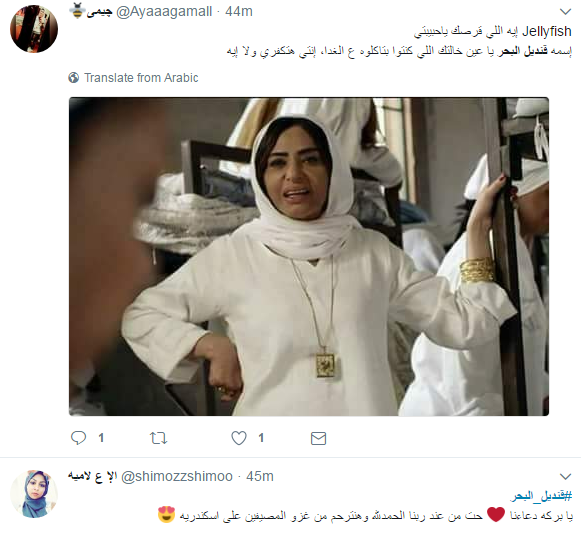581x536 pixels.
Task: Retweet the Jellyfish tweet
Action: click(159, 438)
